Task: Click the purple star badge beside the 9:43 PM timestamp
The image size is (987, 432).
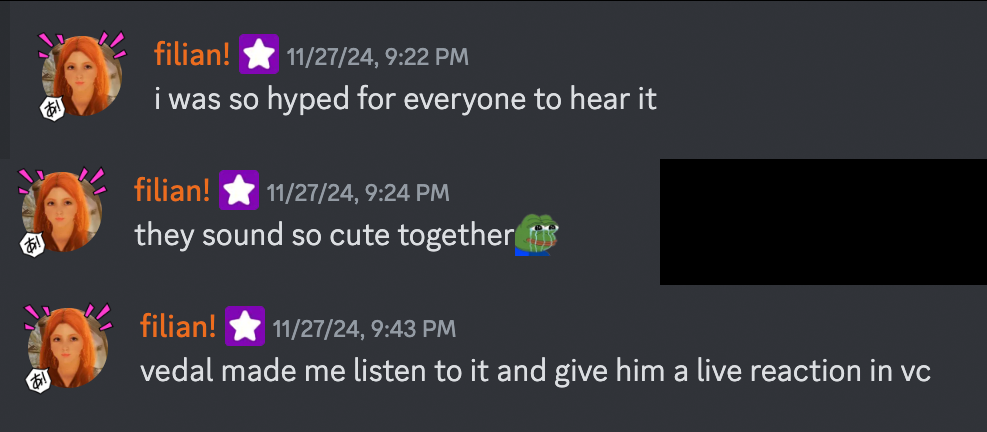Action: [x=245, y=326]
